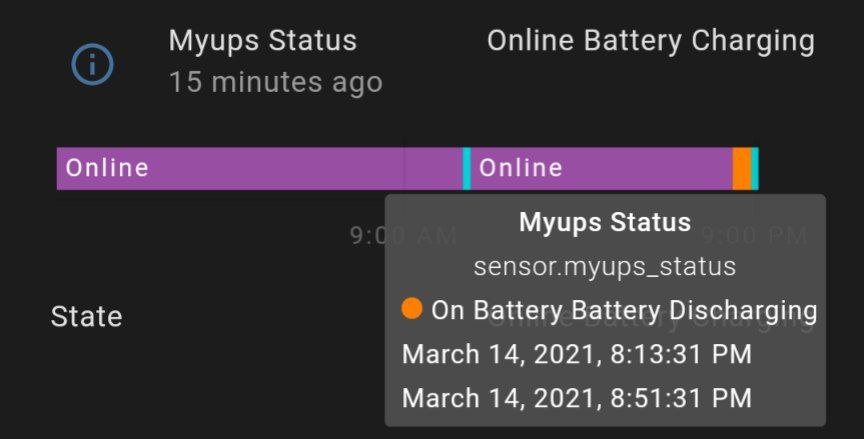Click 'On Battery Battery Discharging' tooltip text
Viewport: 864px width, 439px height.
click(624, 310)
